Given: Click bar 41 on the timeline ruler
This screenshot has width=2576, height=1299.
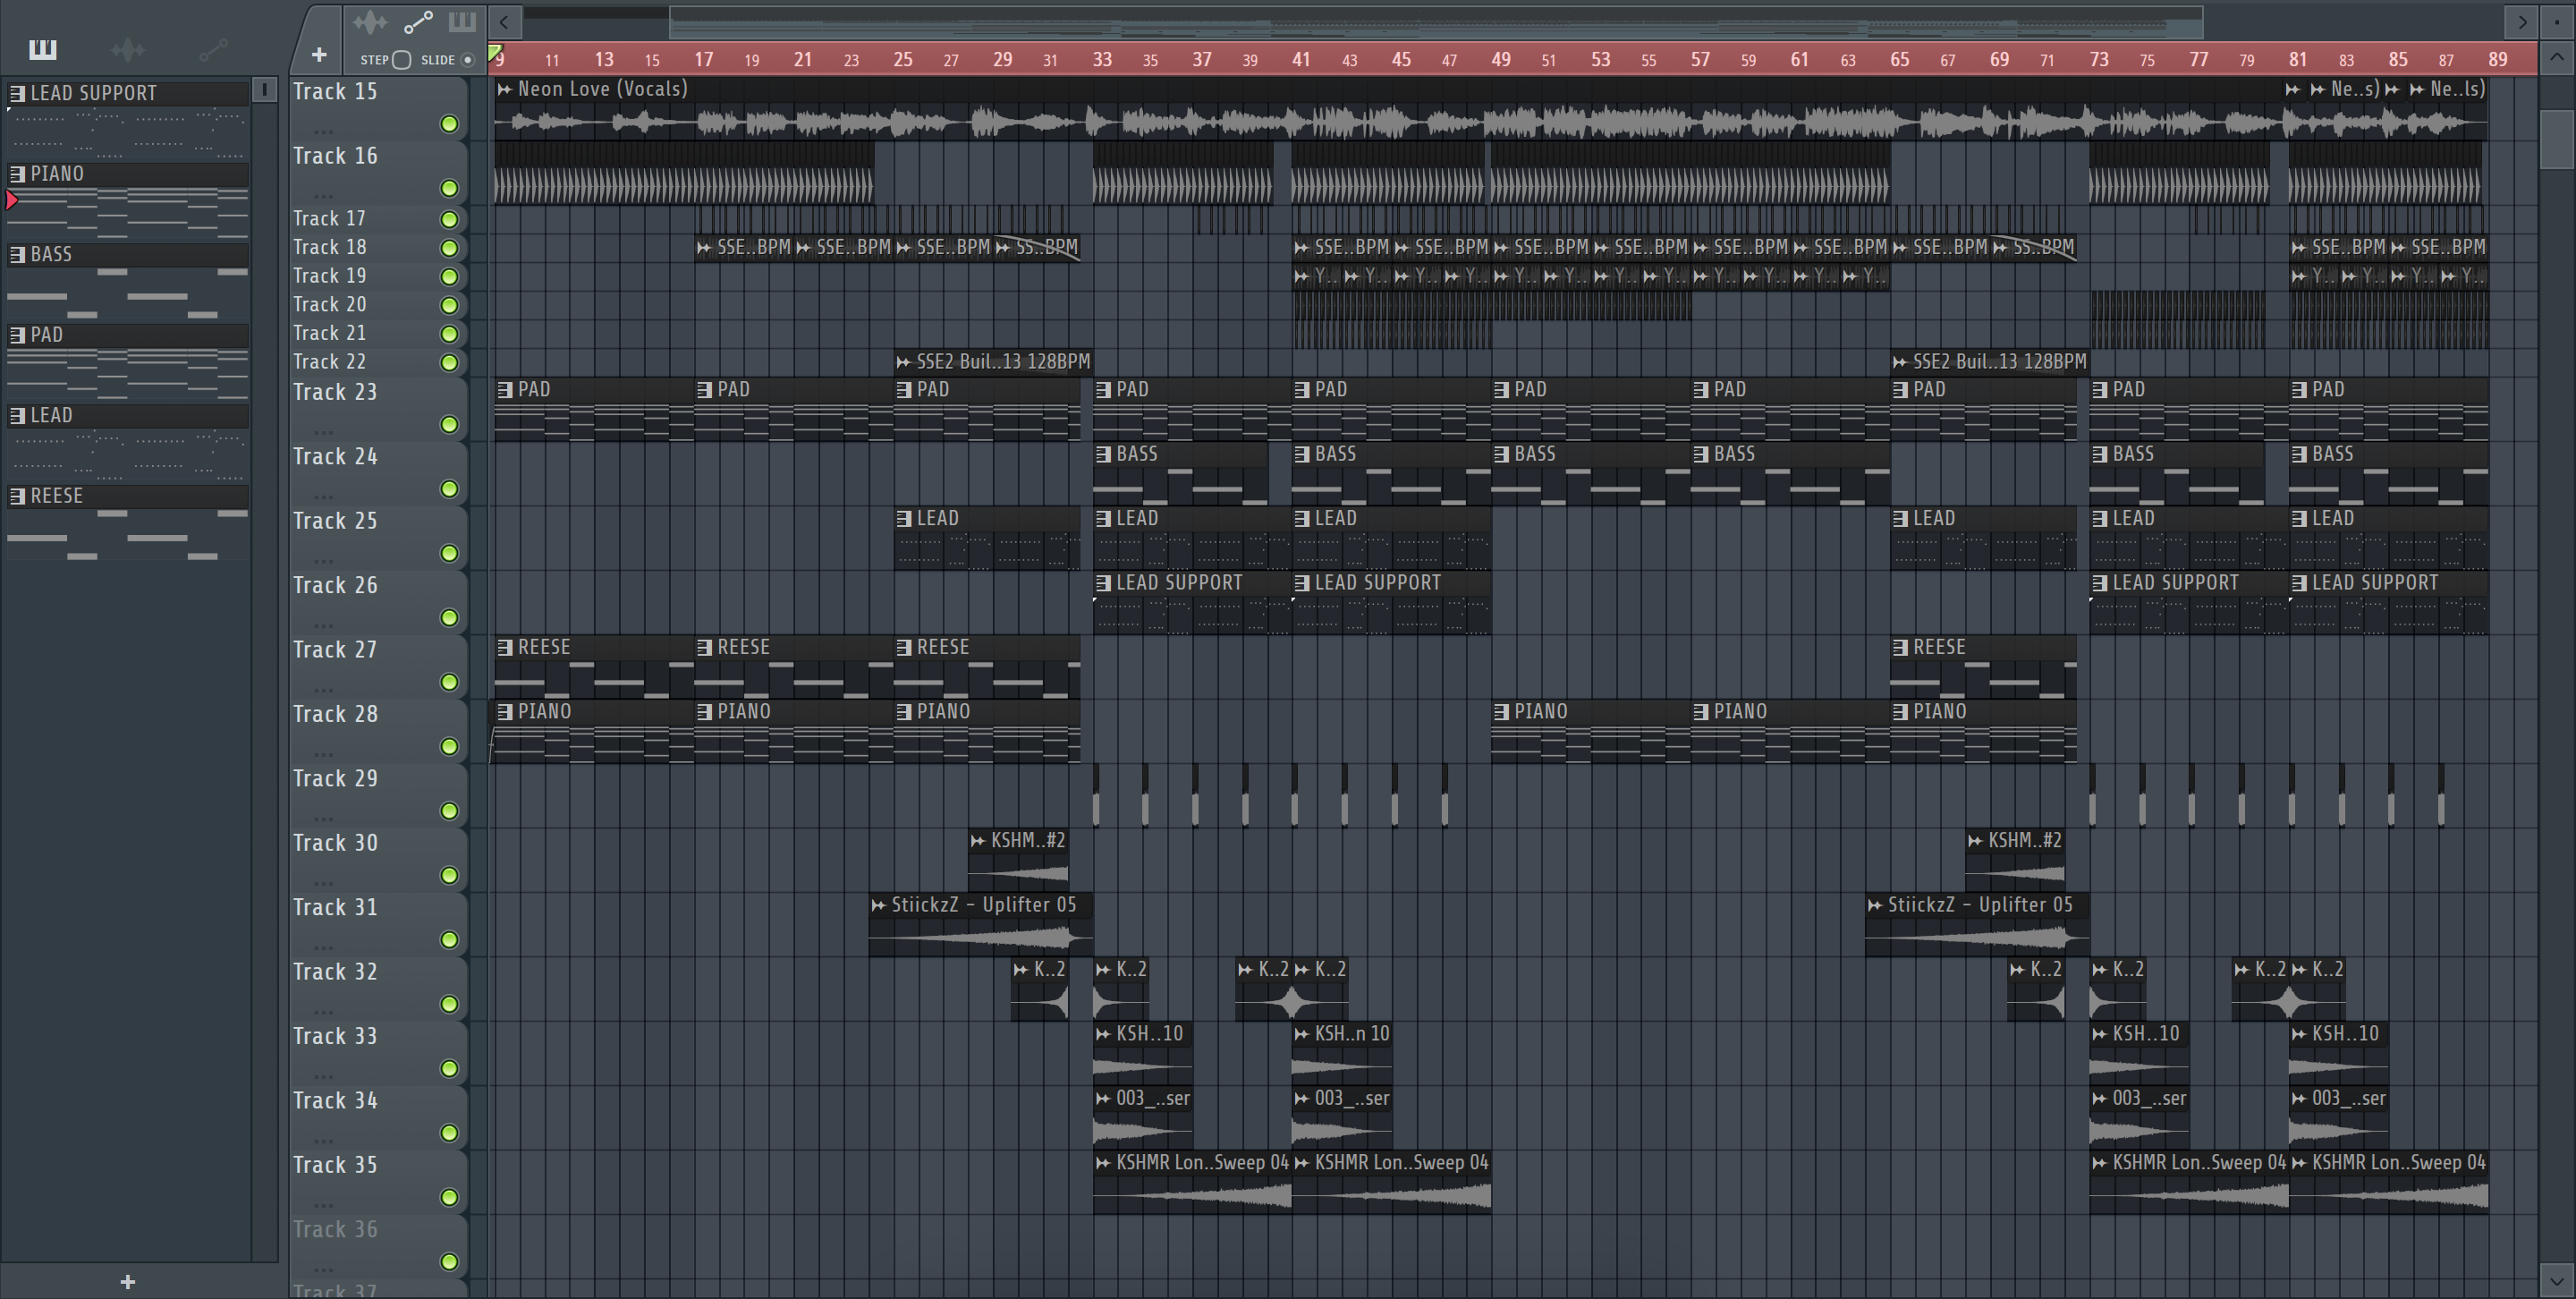Looking at the screenshot, I should tap(1300, 59).
